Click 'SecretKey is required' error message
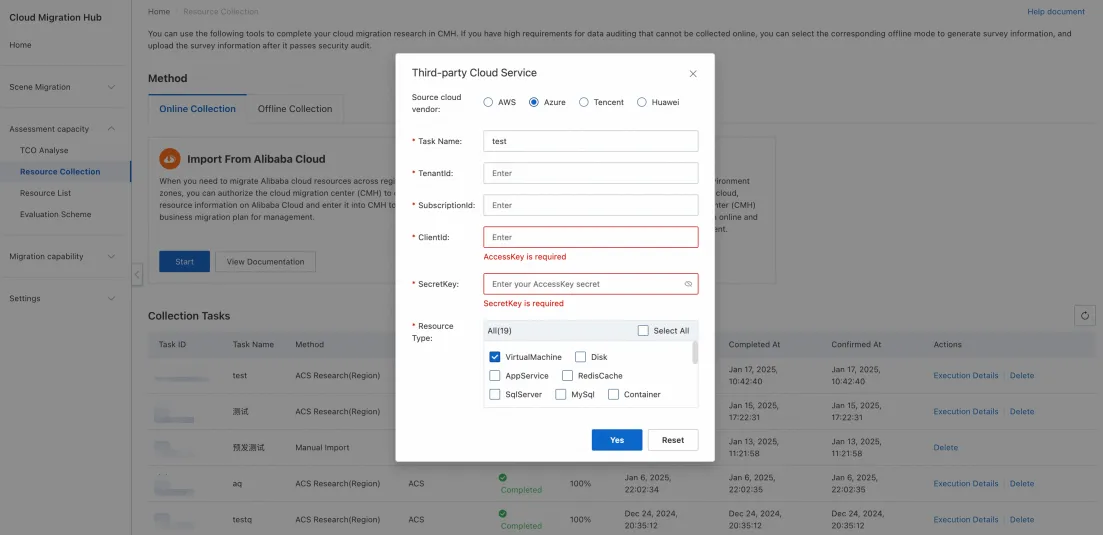1103x535 pixels. click(x=523, y=304)
